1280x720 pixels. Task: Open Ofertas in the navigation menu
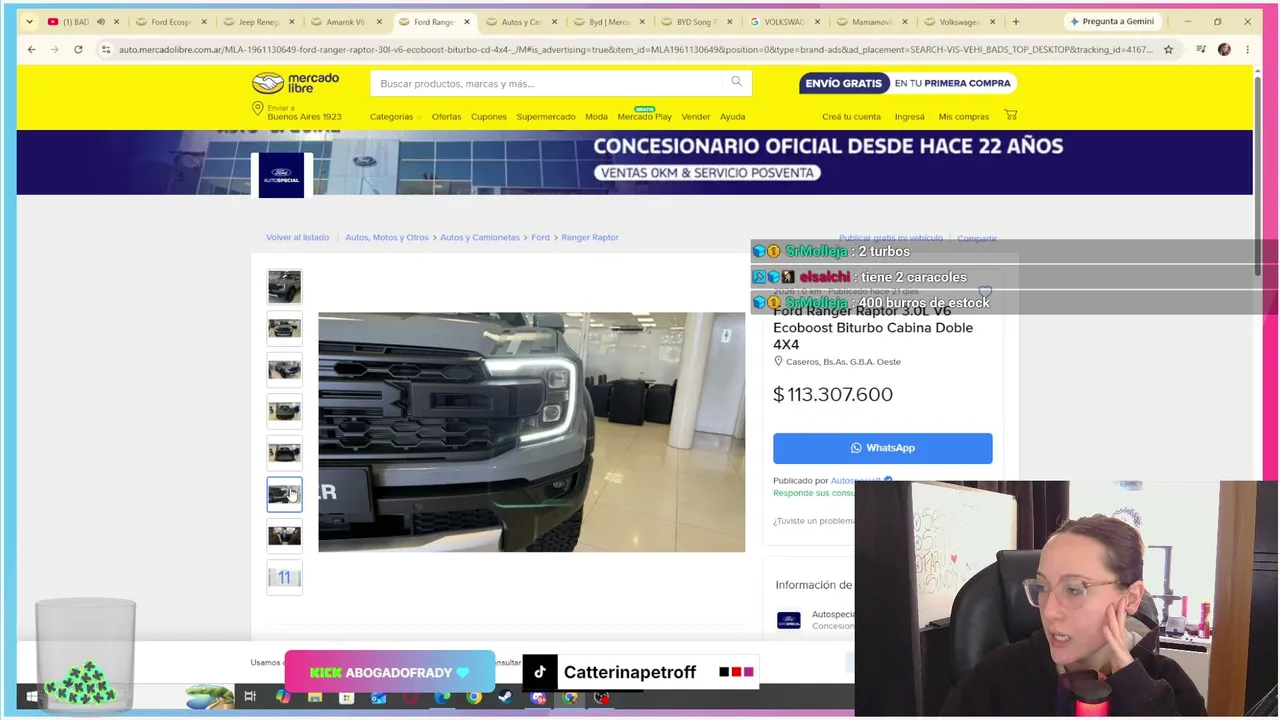(446, 117)
